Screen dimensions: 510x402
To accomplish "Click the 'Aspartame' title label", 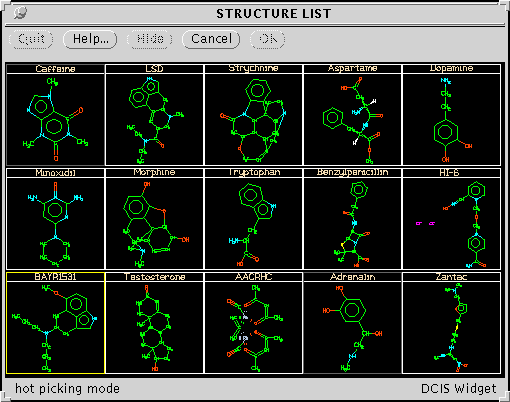I will 352,68.
